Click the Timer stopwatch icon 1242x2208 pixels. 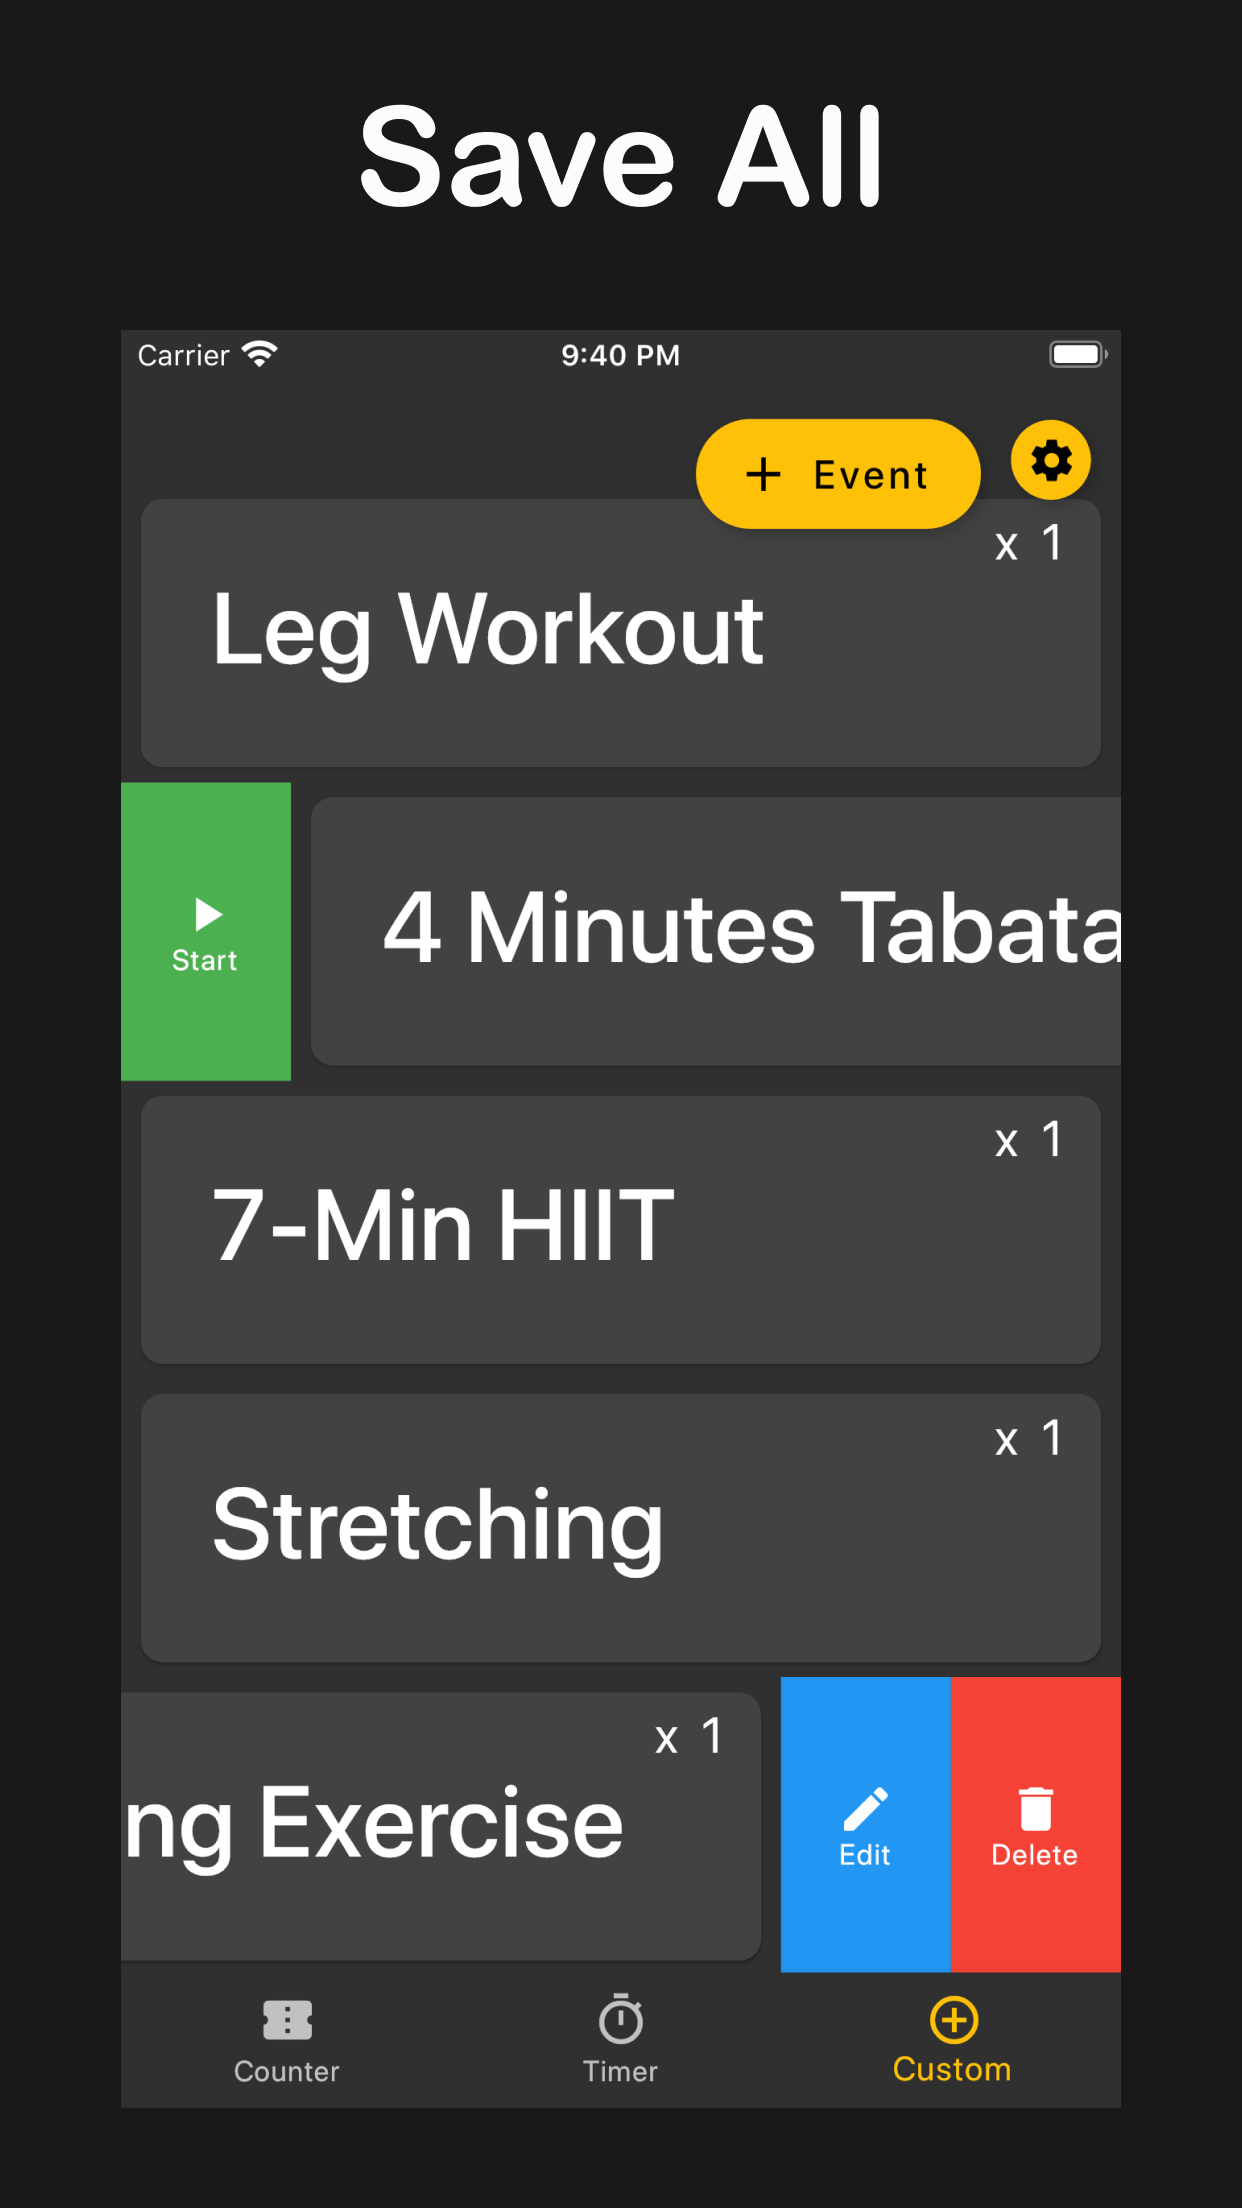point(621,2019)
